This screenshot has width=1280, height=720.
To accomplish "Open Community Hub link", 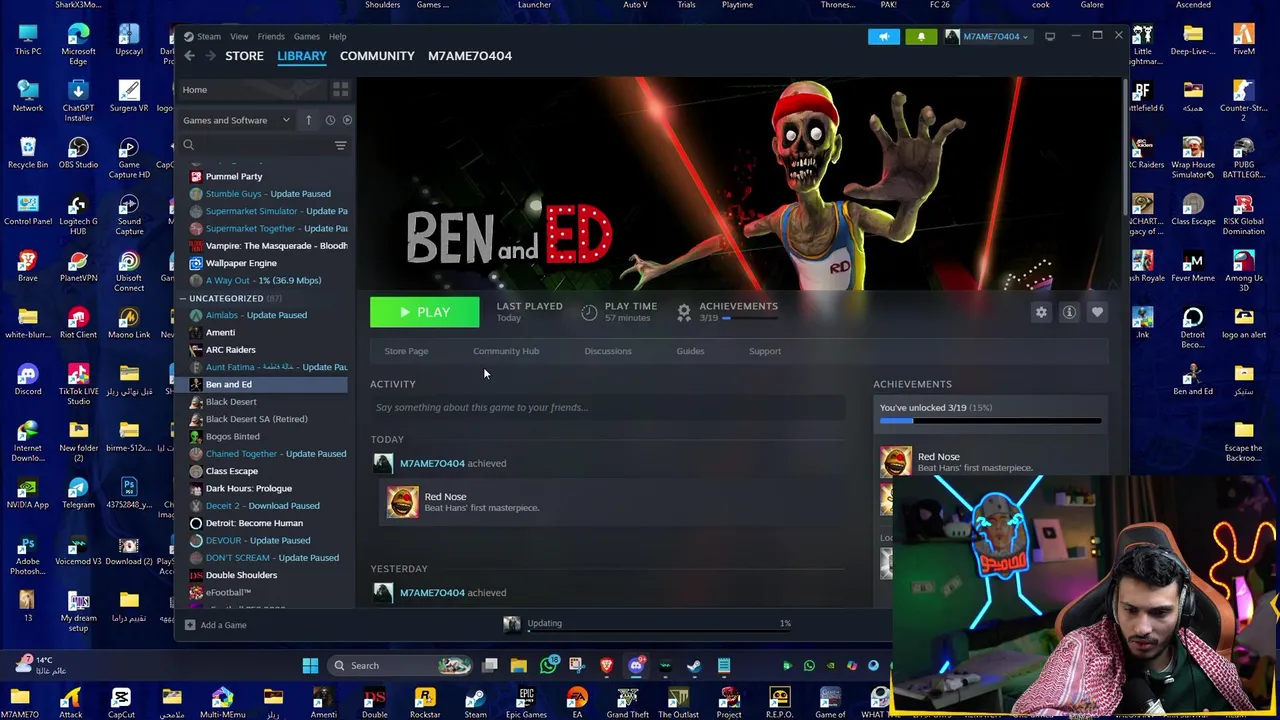I will [506, 351].
